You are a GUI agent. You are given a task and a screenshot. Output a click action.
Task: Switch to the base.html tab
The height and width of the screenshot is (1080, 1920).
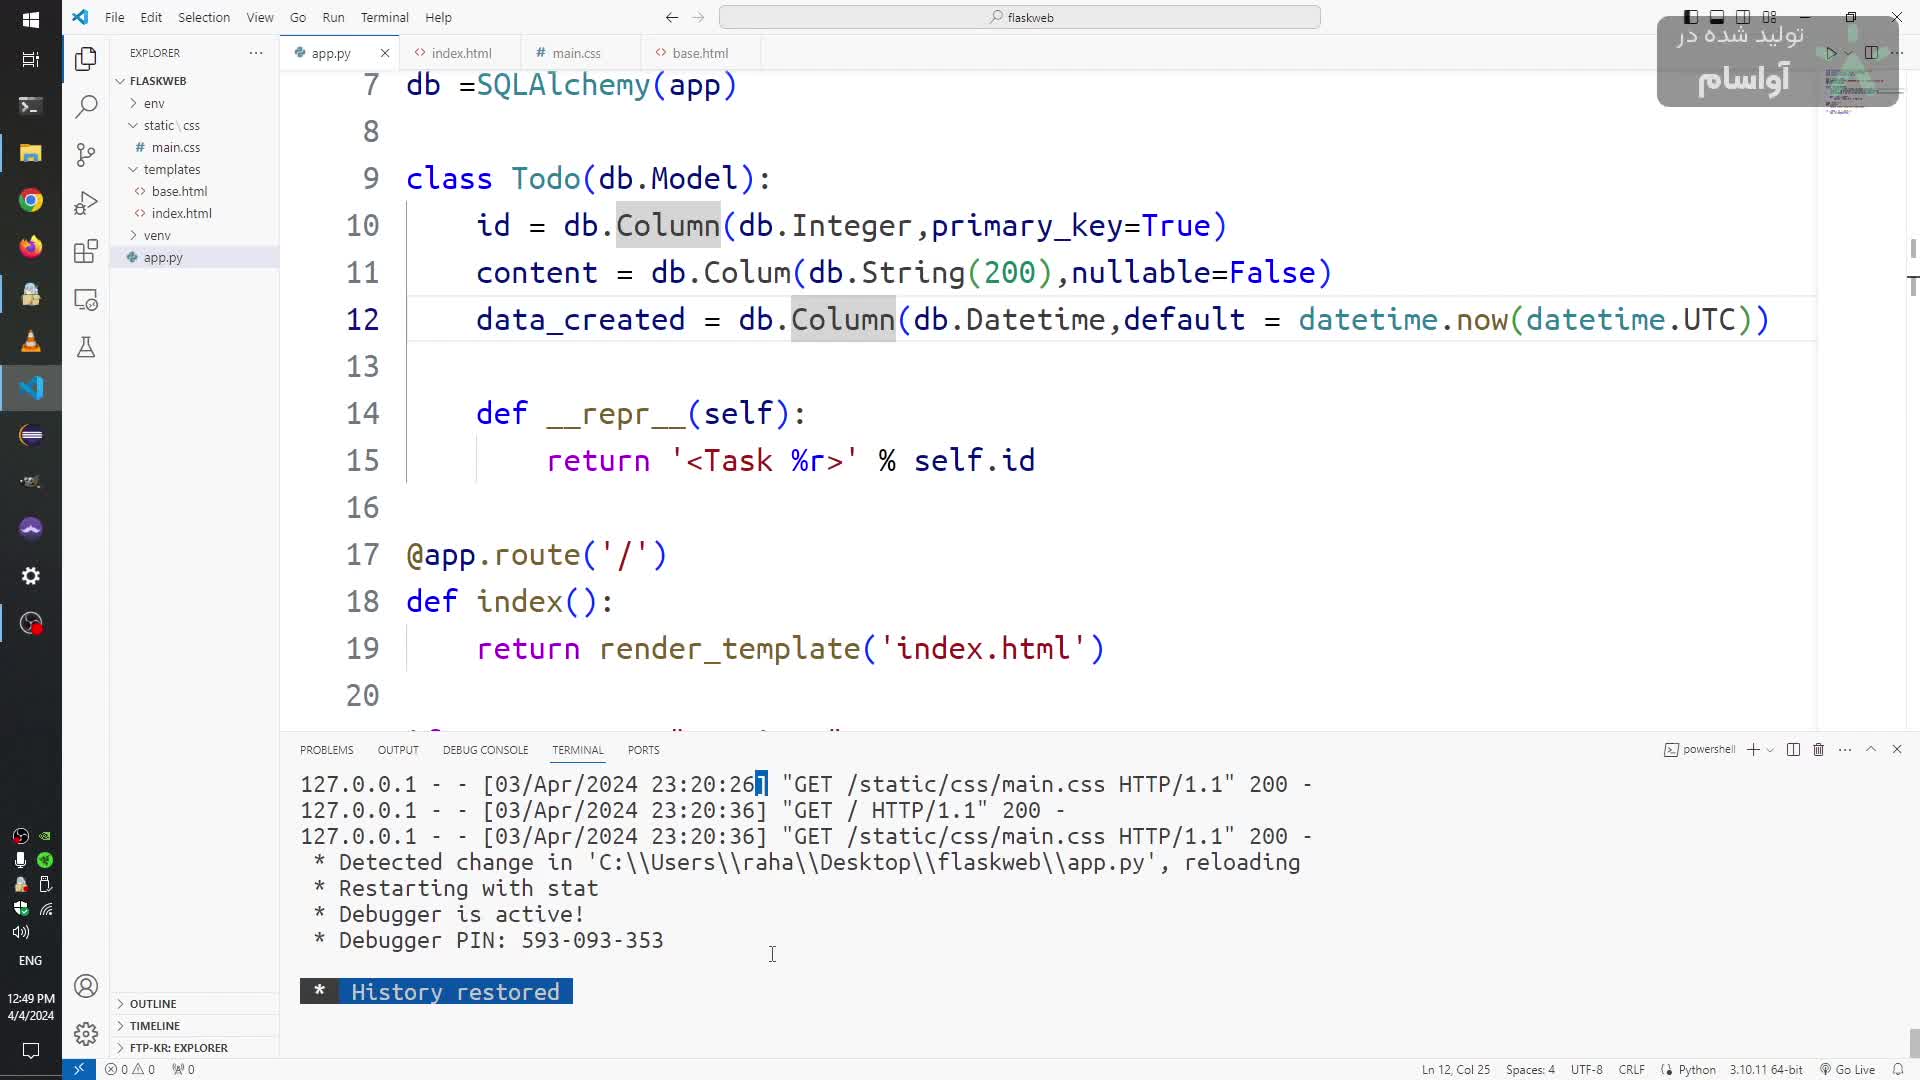[700, 53]
